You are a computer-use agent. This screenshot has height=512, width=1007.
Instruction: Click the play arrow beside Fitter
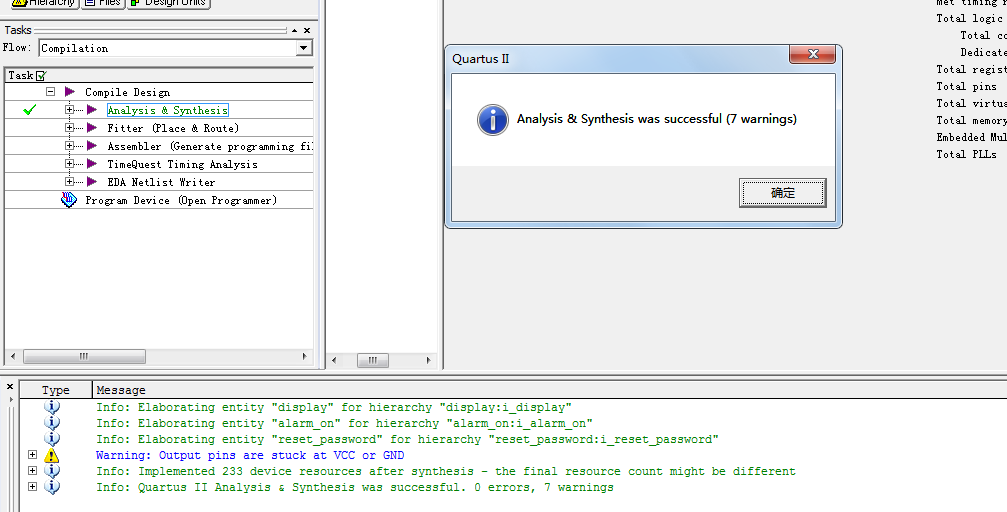[x=92, y=128]
